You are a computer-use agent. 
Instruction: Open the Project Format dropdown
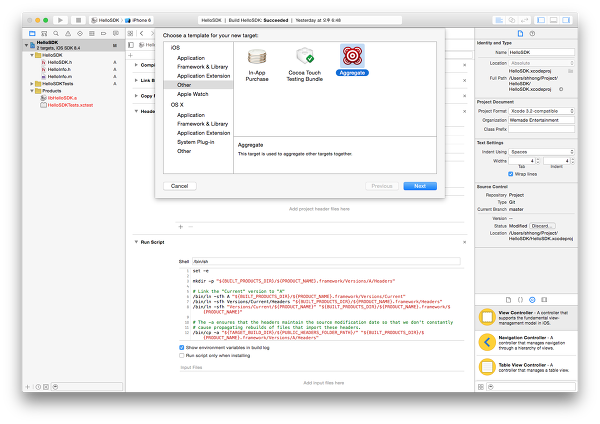(541, 111)
